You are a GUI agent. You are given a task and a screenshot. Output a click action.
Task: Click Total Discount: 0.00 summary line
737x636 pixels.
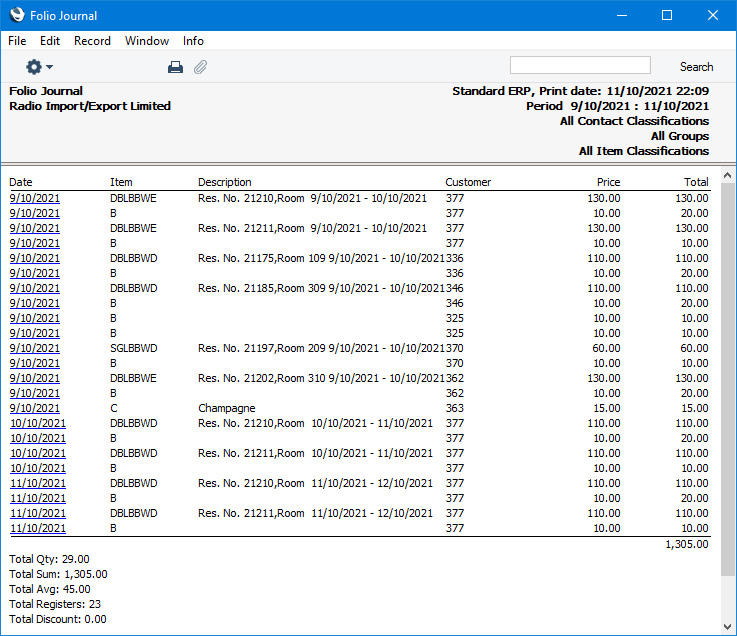(58, 620)
